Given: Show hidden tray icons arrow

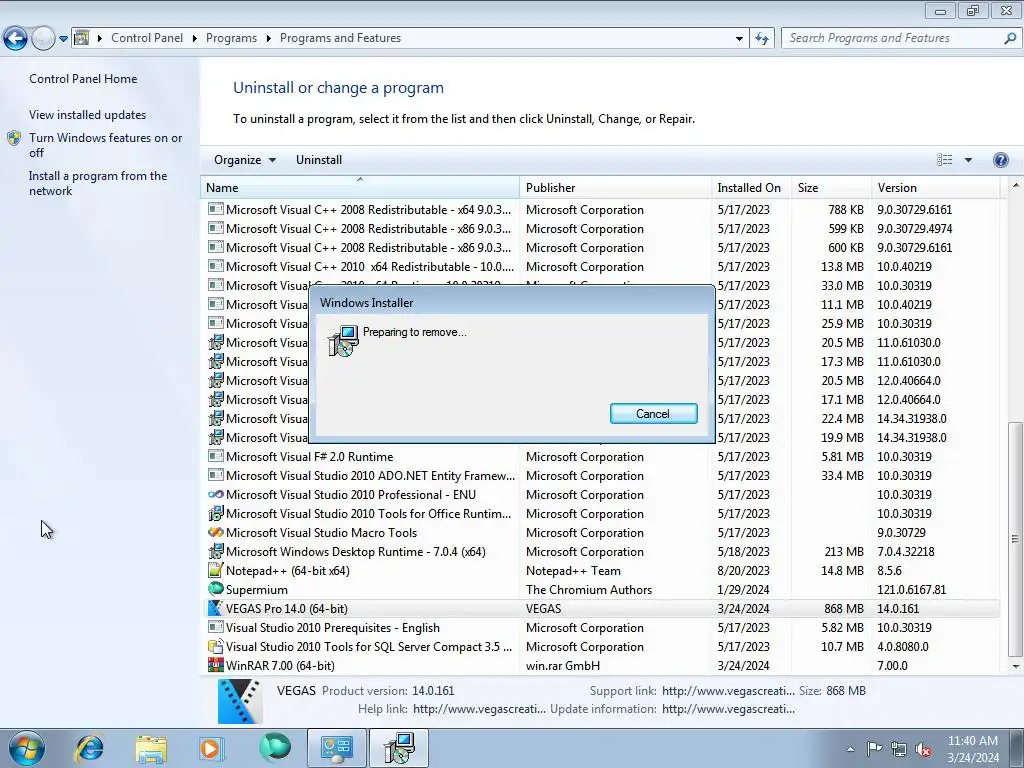Looking at the screenshot, I should 850,749.
